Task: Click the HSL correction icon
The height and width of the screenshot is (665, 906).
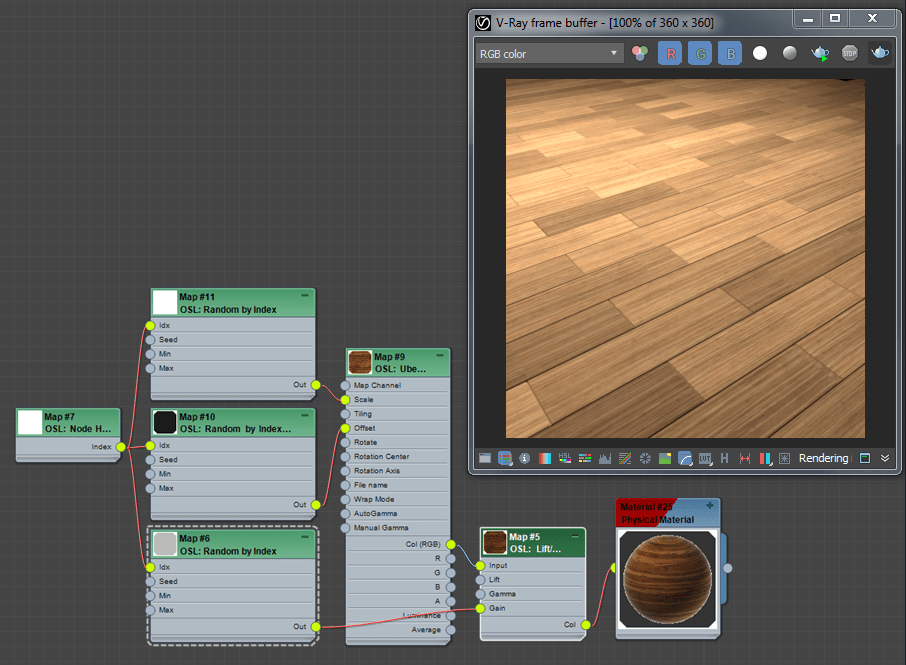Action: pos(565,458)
